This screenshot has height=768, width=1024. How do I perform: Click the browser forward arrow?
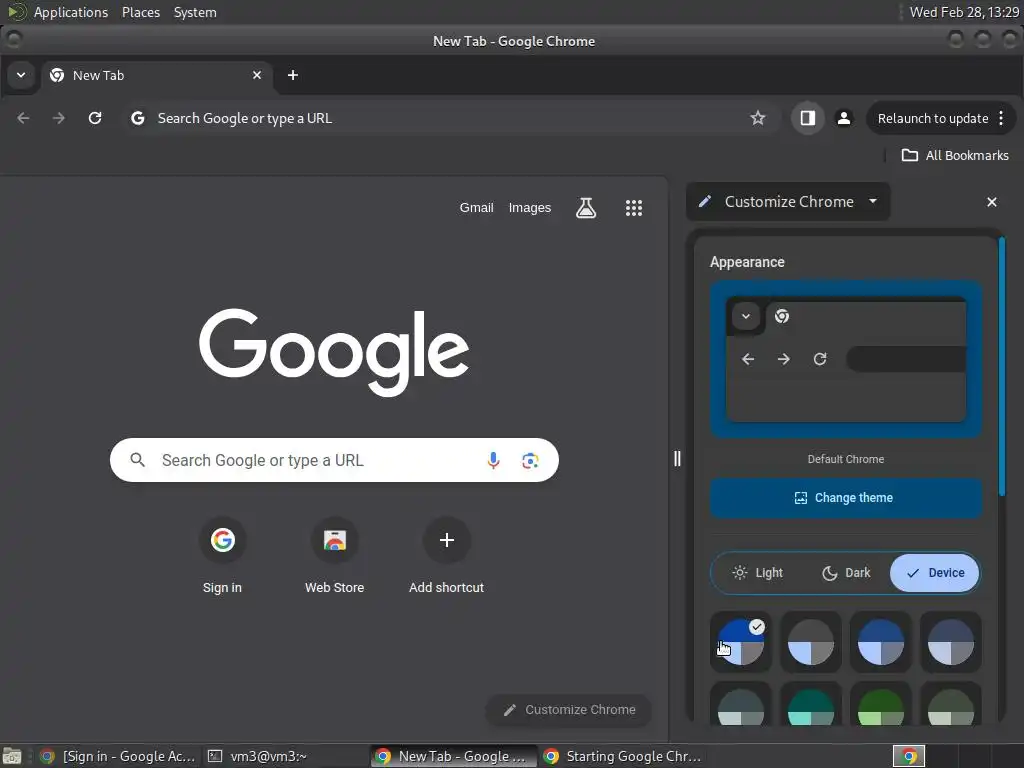(x=59, y=118)
